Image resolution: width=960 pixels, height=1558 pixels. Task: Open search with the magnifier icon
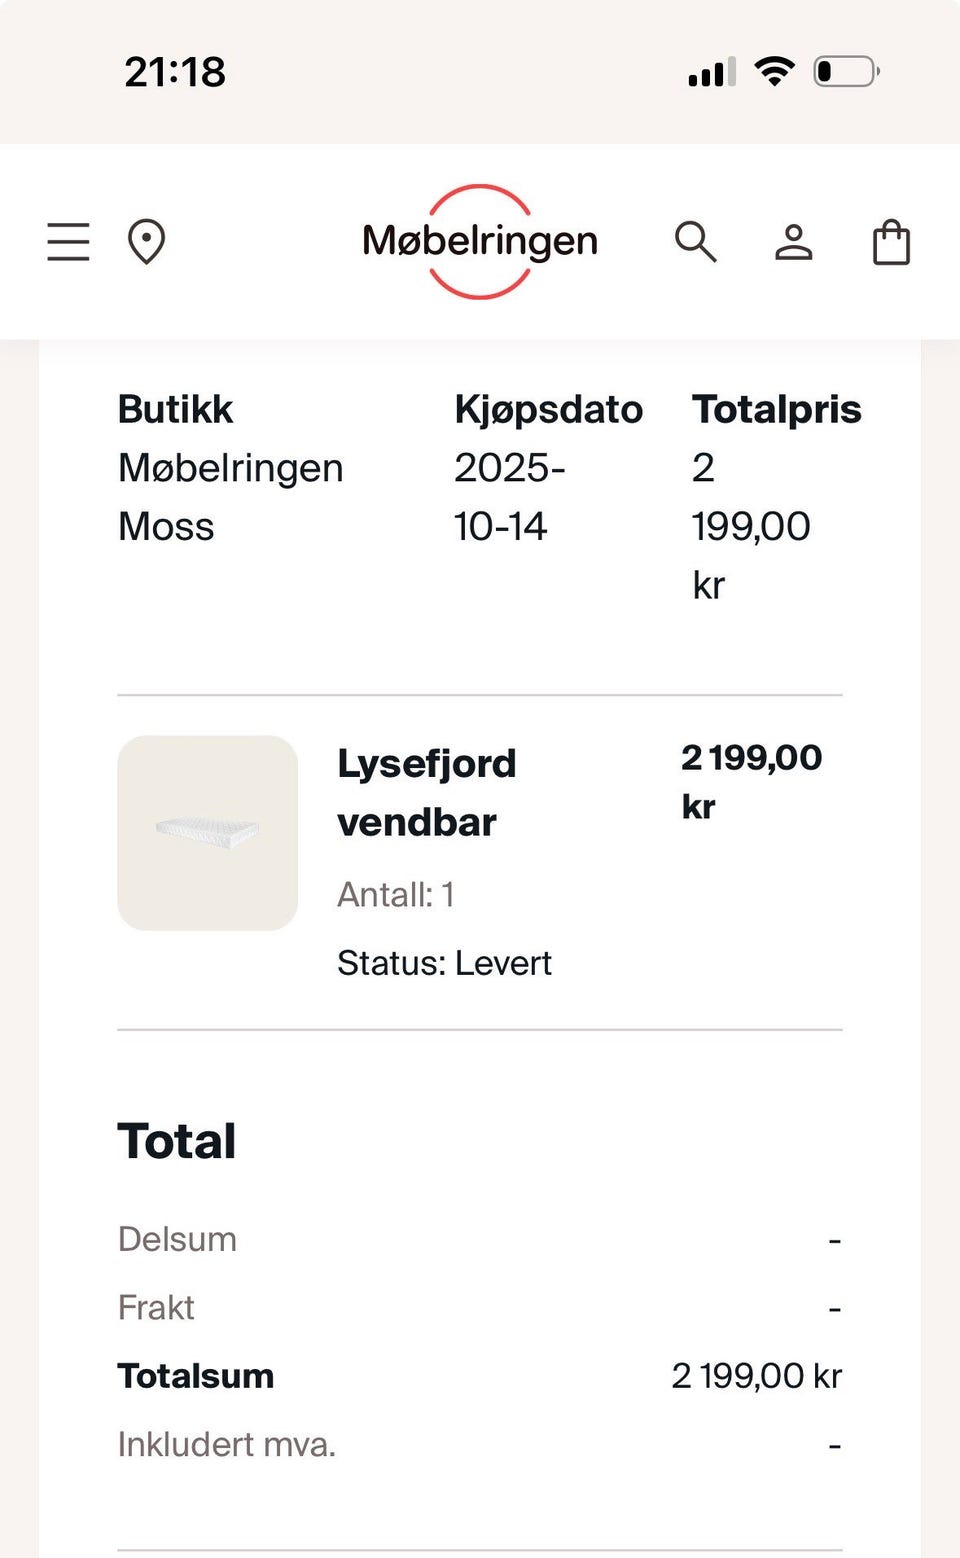(x=695, y=242)
